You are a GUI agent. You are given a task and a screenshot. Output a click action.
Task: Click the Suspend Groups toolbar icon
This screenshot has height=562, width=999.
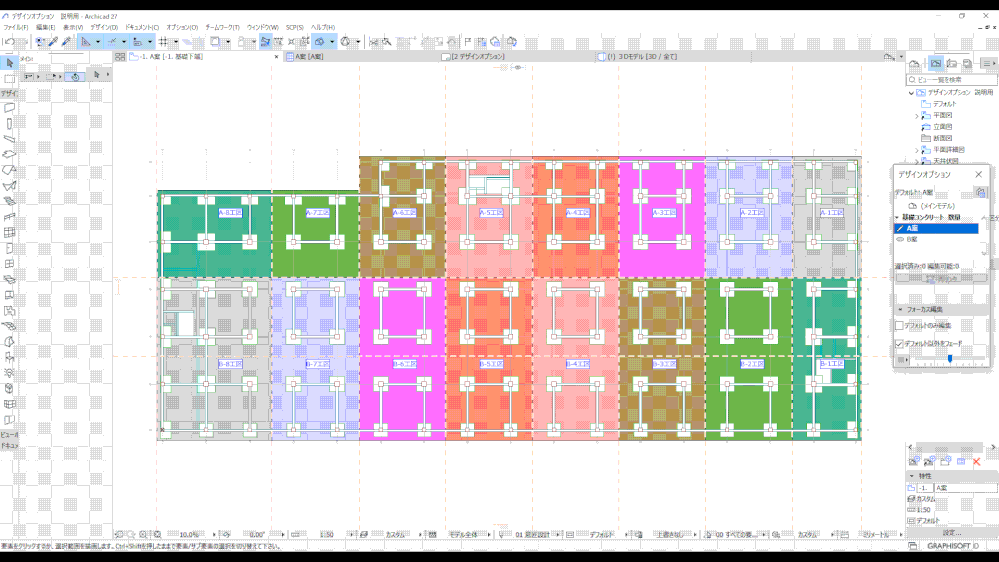[265, 42]
